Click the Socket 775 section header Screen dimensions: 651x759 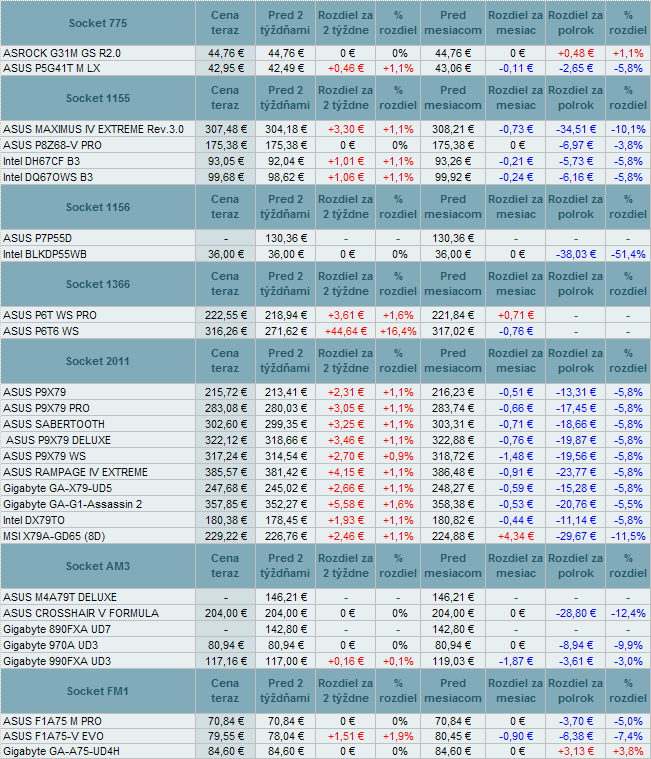pos(98,23)
